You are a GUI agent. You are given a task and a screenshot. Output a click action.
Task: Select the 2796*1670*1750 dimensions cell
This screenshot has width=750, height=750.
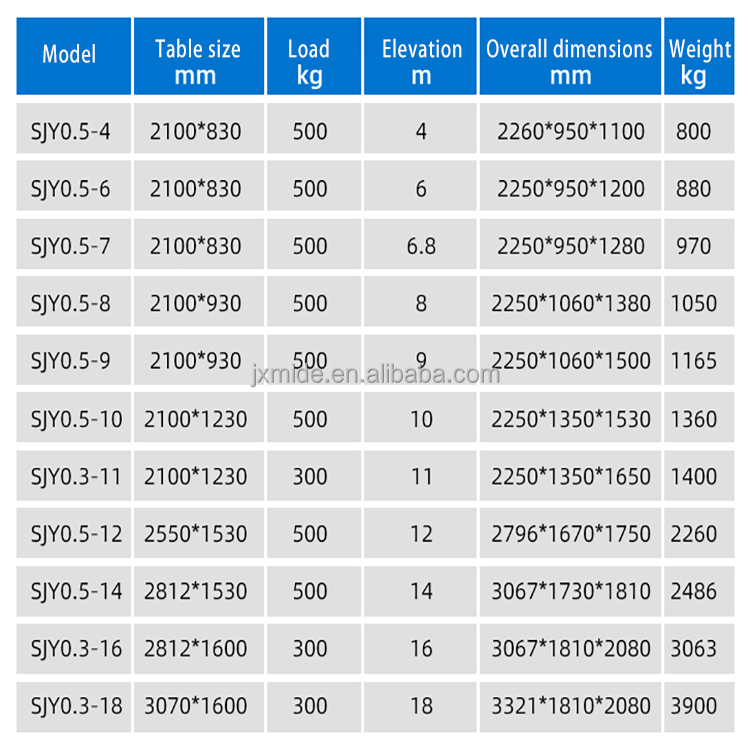click(x=570, y=534)
